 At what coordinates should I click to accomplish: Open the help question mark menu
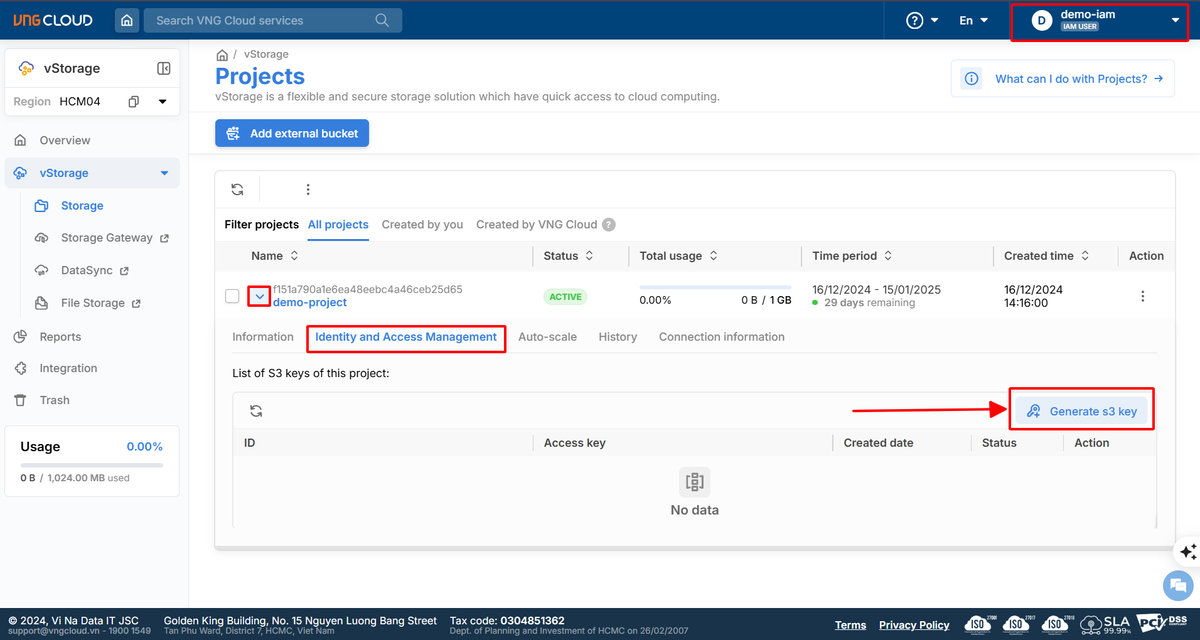[x=922, y=20]
